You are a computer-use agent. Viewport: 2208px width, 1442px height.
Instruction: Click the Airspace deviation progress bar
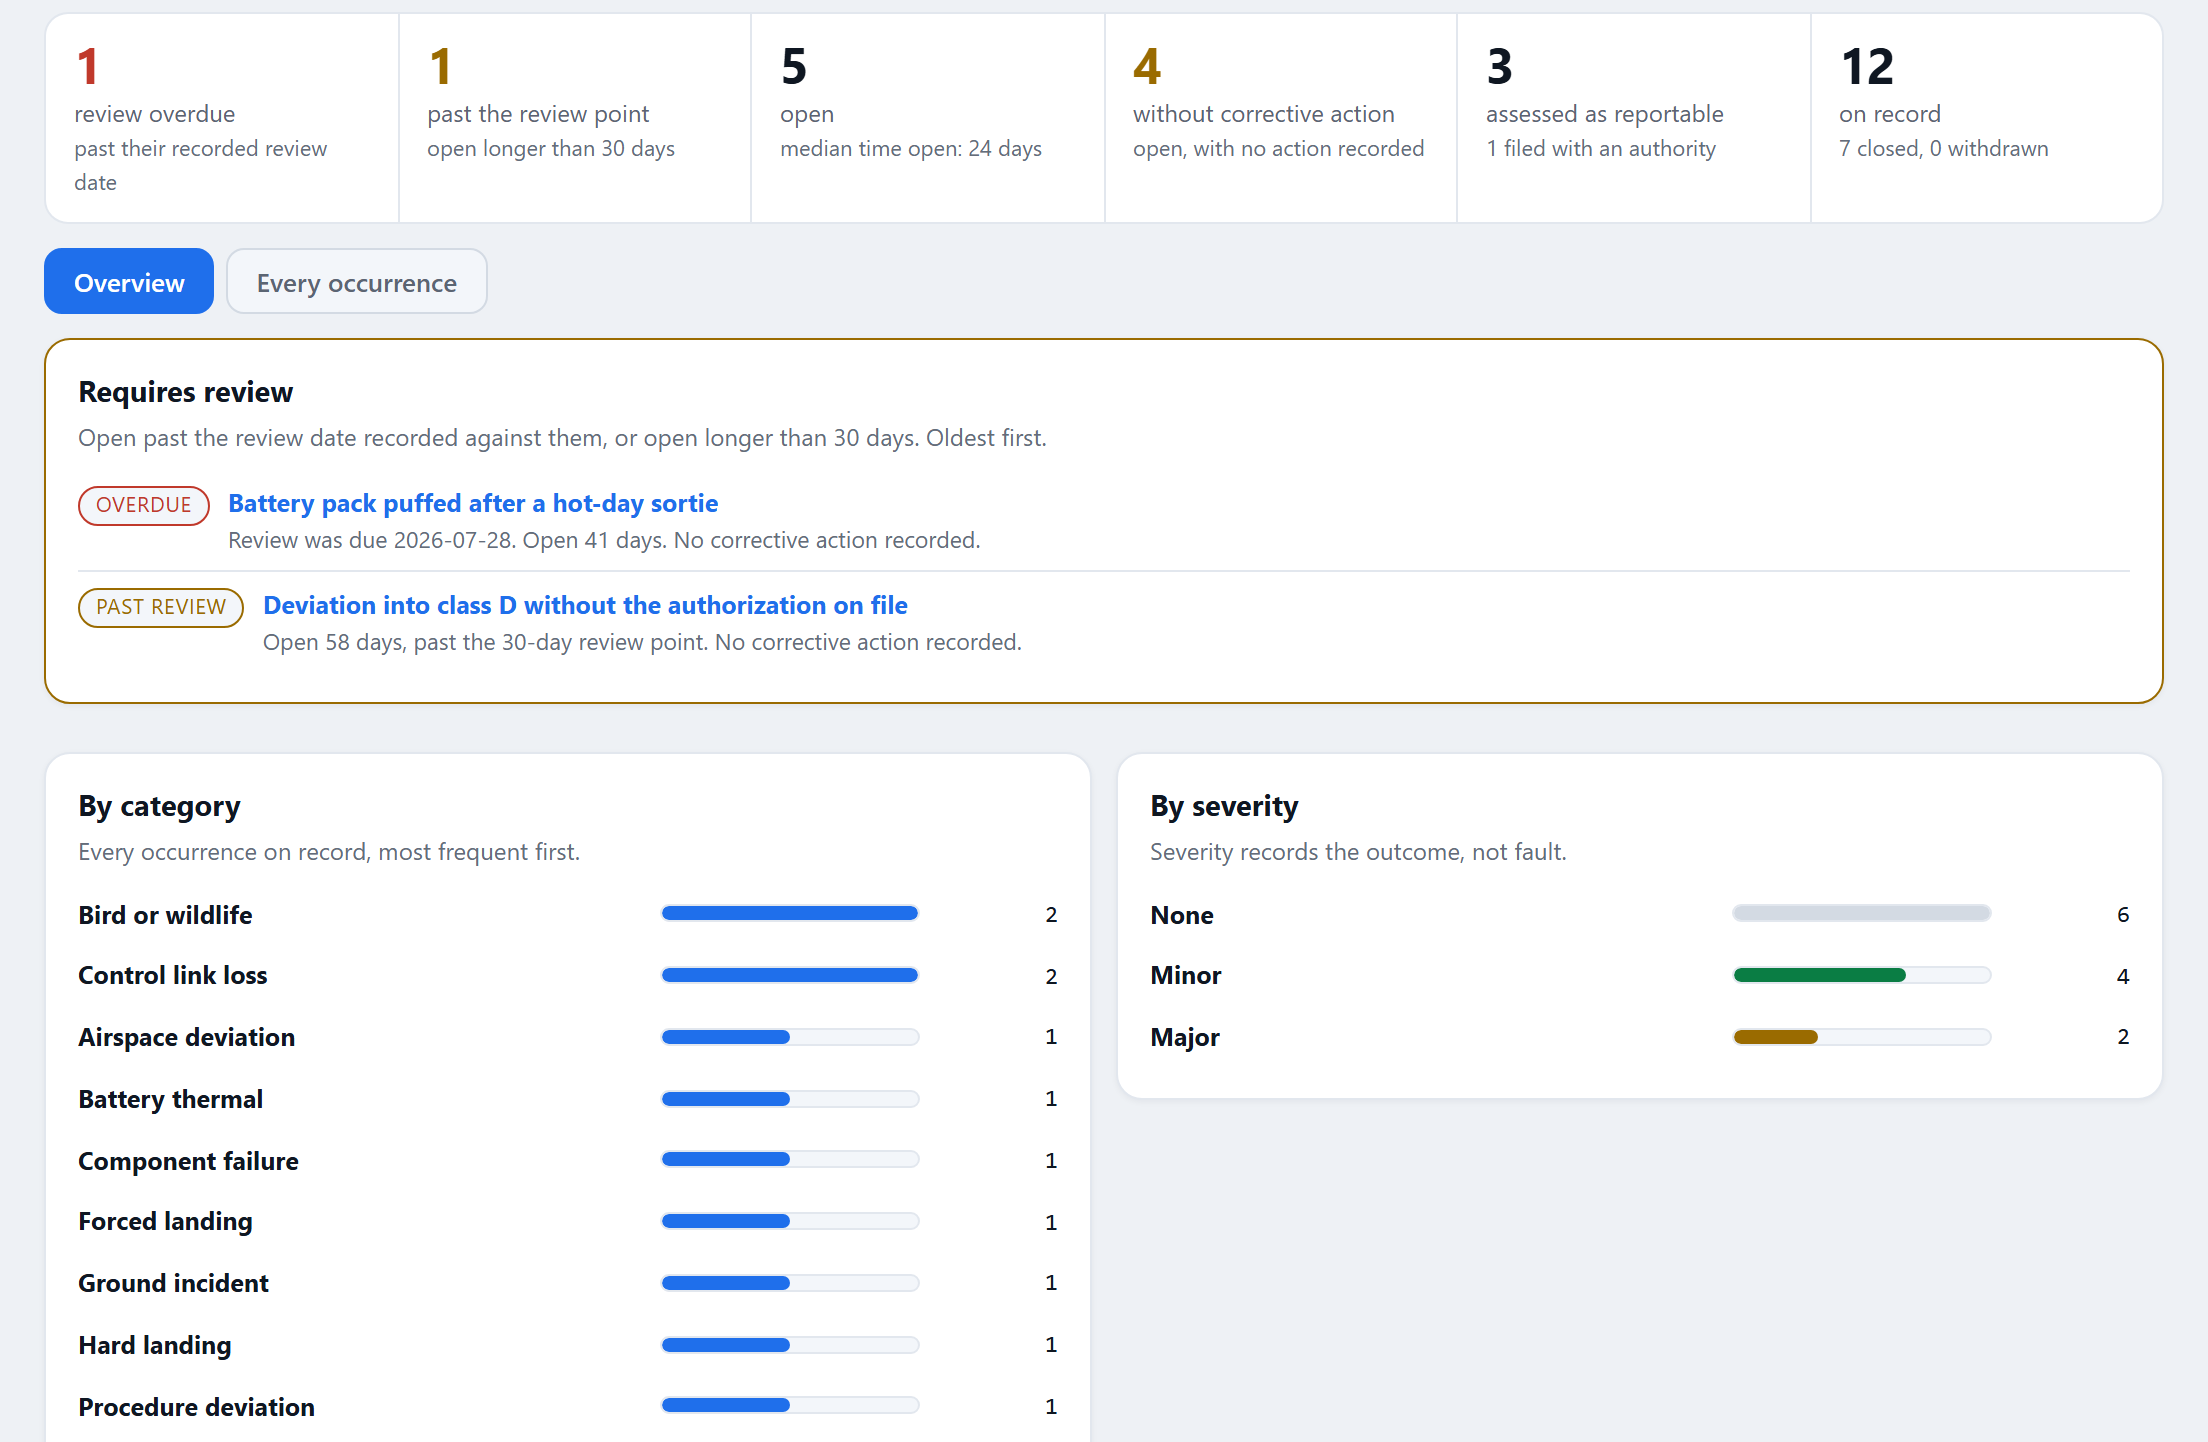click(790, 1037)
